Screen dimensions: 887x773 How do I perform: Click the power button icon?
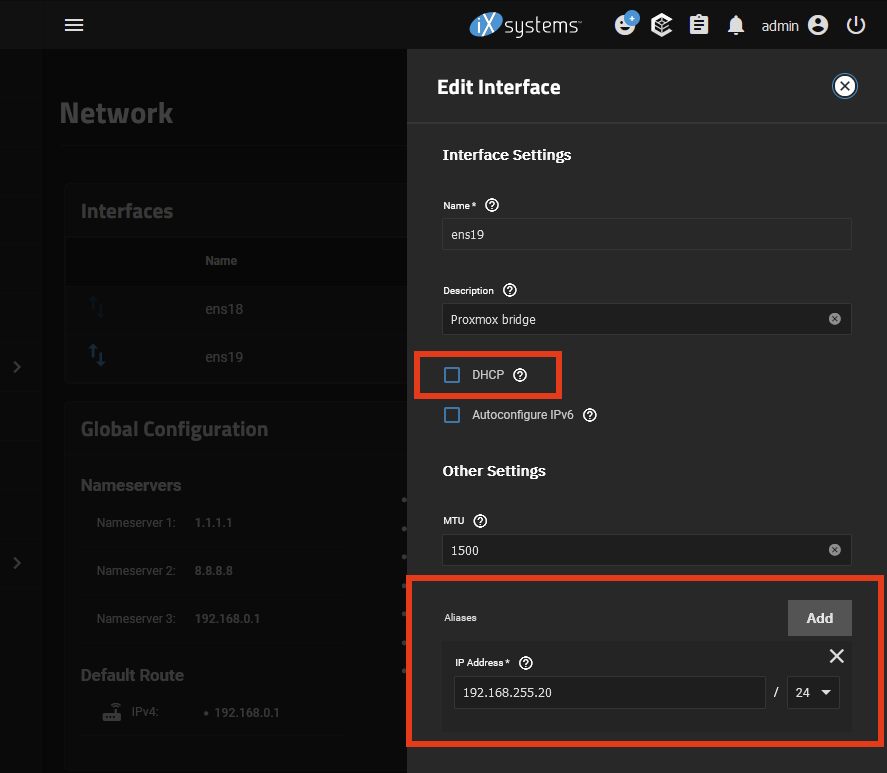(x=856, y=25)
